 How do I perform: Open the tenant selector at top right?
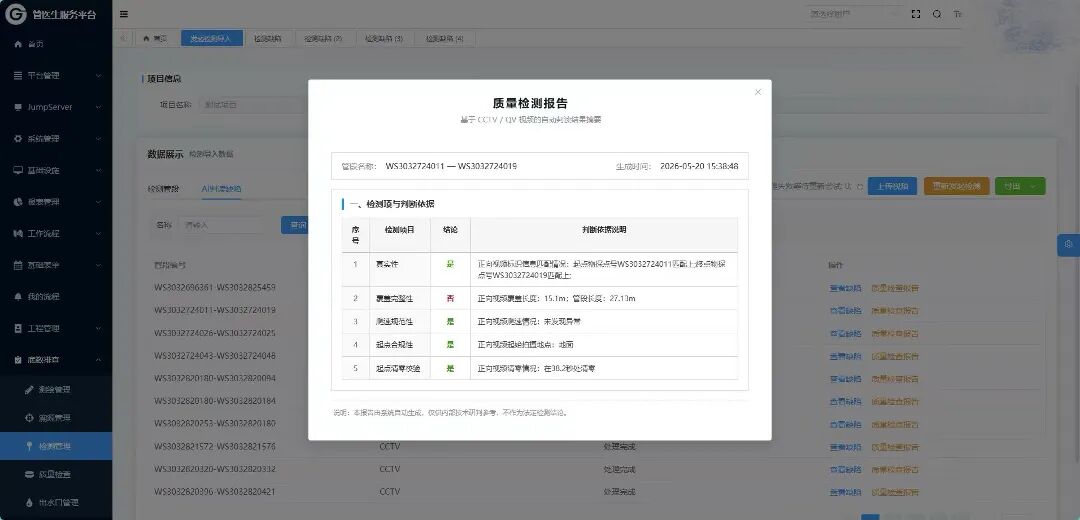[854, 14]
